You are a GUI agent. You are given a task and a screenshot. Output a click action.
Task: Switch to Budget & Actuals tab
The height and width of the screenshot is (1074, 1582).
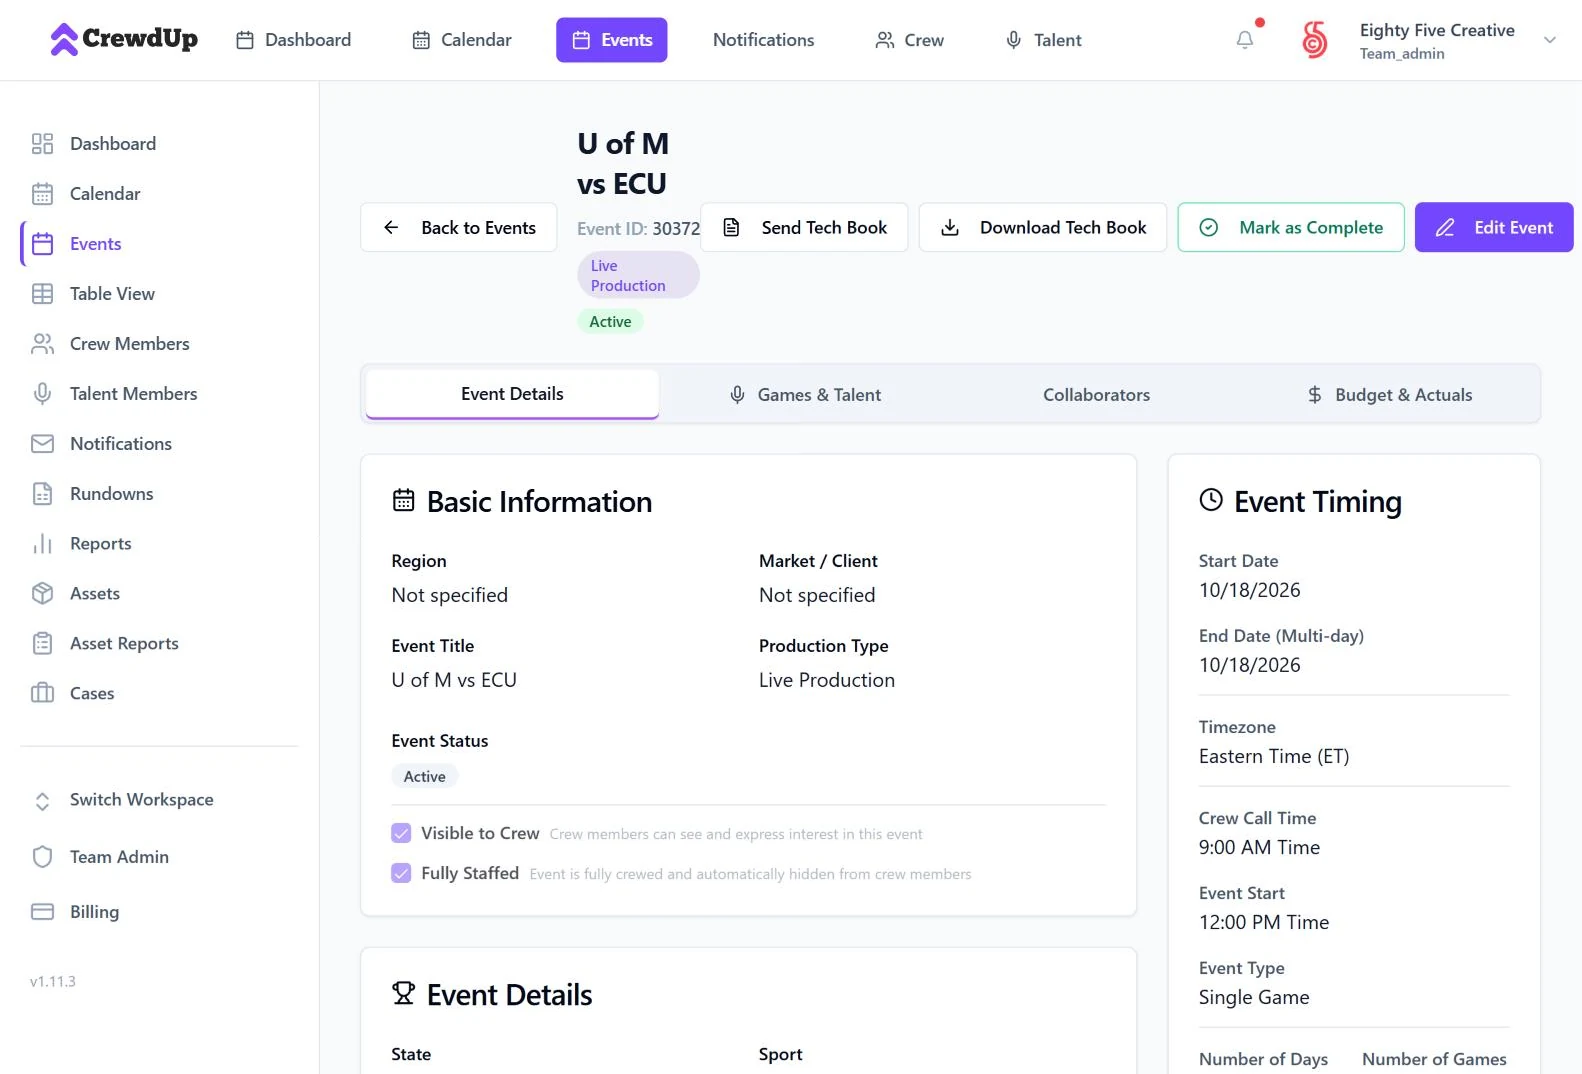[x=1389, y=395]
